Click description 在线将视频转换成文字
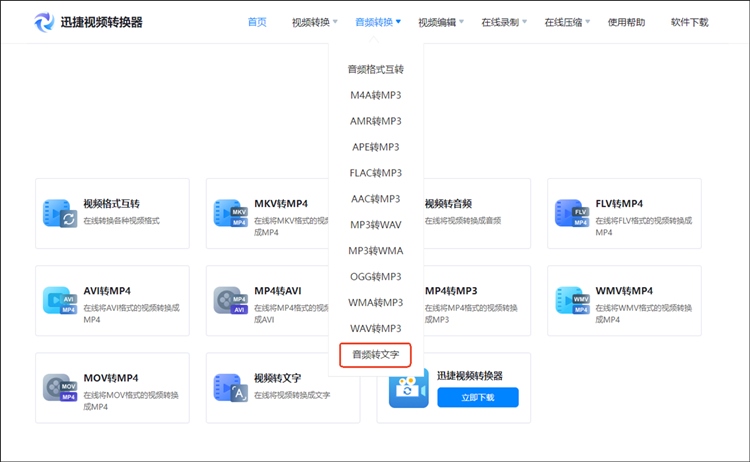Image resolution: width=750 pixels, height=462 pixels. 292,395
